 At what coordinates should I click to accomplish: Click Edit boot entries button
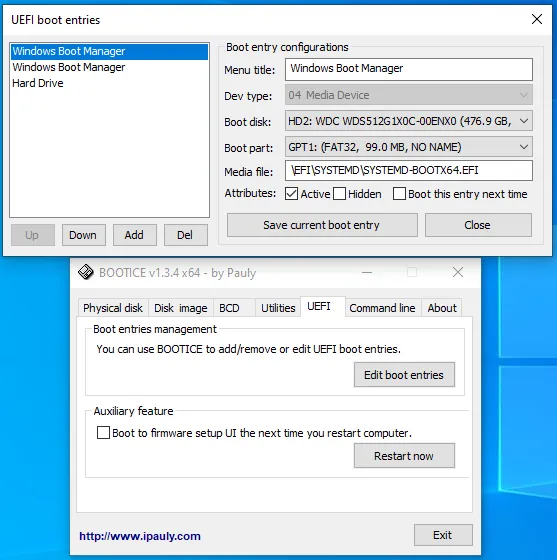[404, 375]
